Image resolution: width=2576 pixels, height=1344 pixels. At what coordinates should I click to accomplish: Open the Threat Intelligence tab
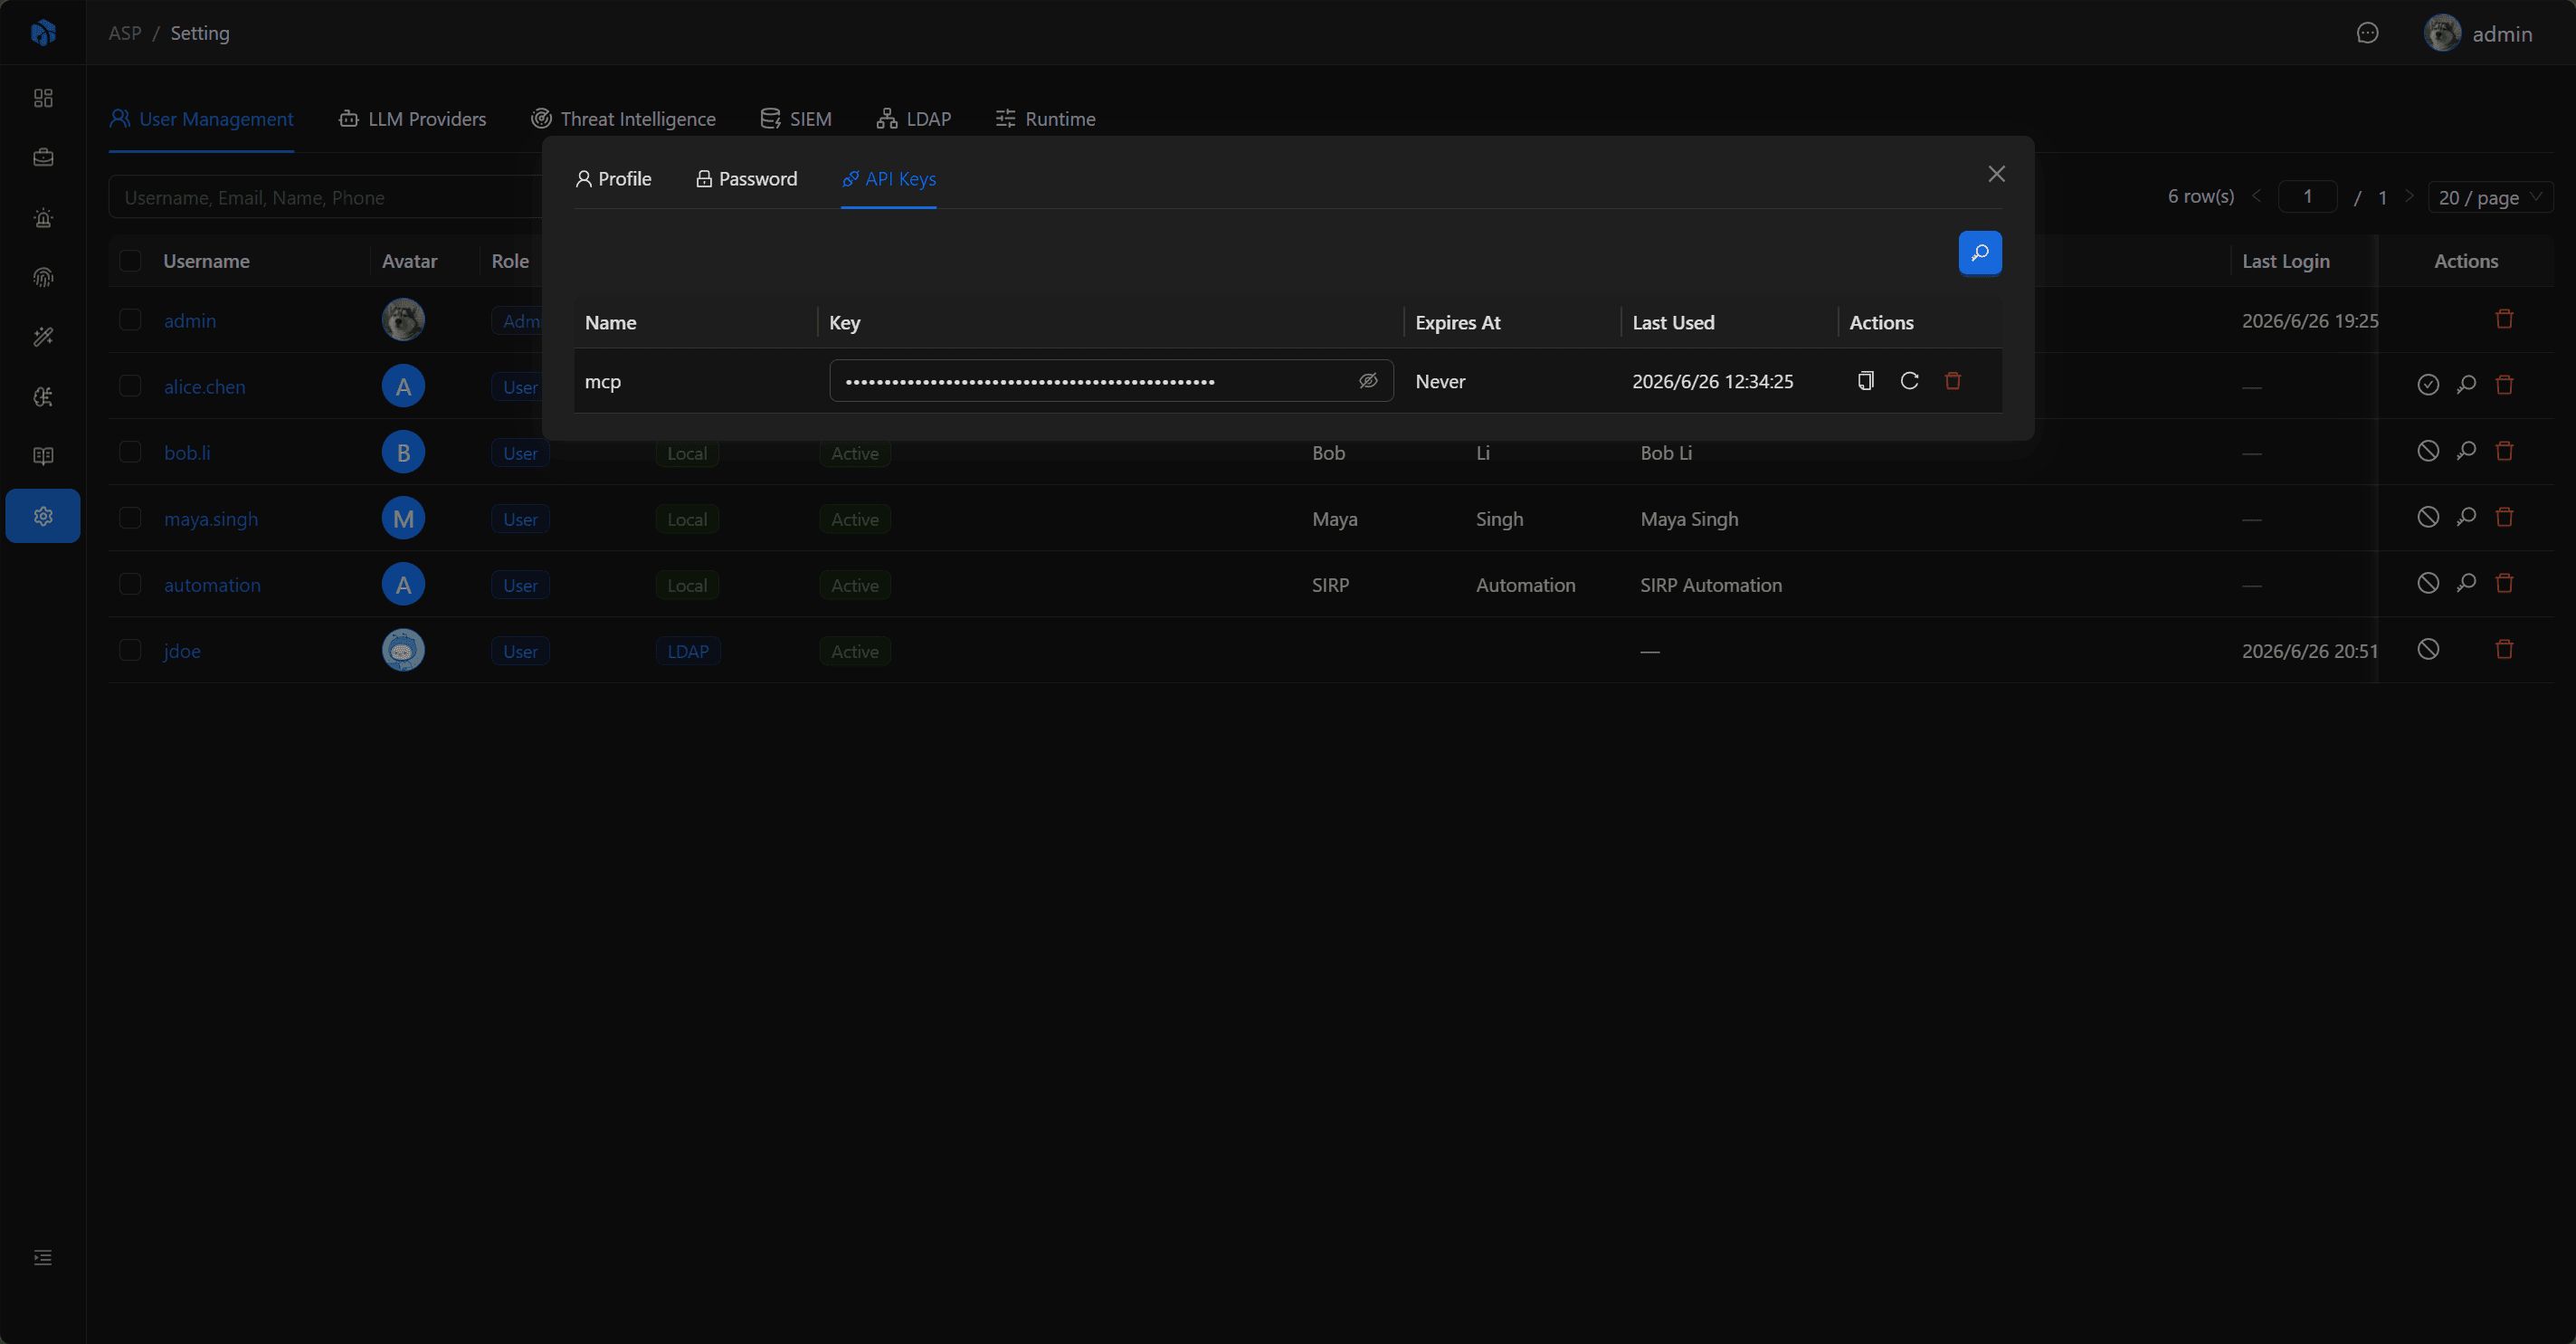pyautogui.click(x=623, y=119)
